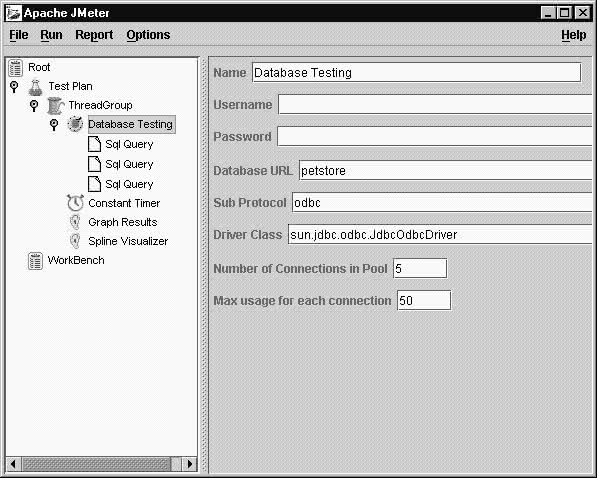Image resolution: width=597 pixels, height=478 pixels.
Task: Click the Driver Class text field
Action: pyautogui.click(x=441, y=235)
